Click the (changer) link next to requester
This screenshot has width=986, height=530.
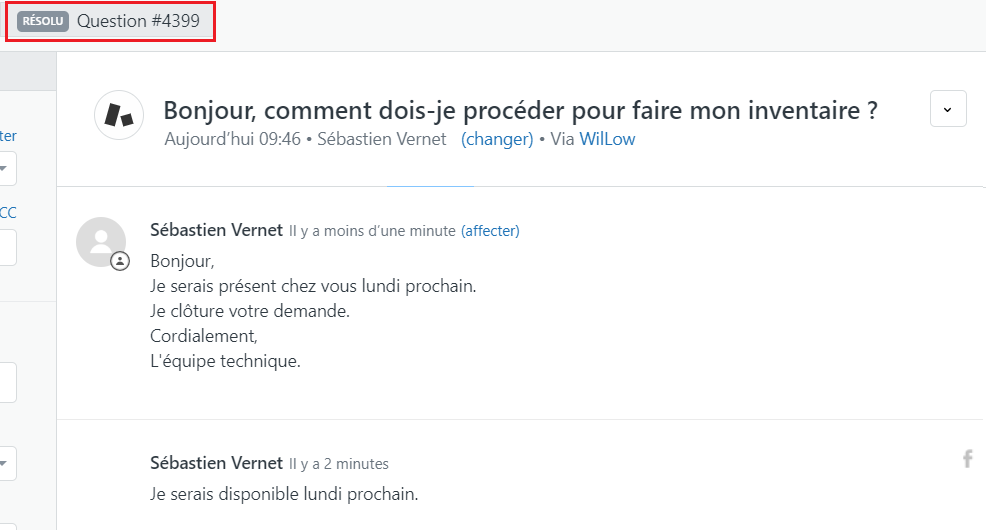tap(497, 139)
